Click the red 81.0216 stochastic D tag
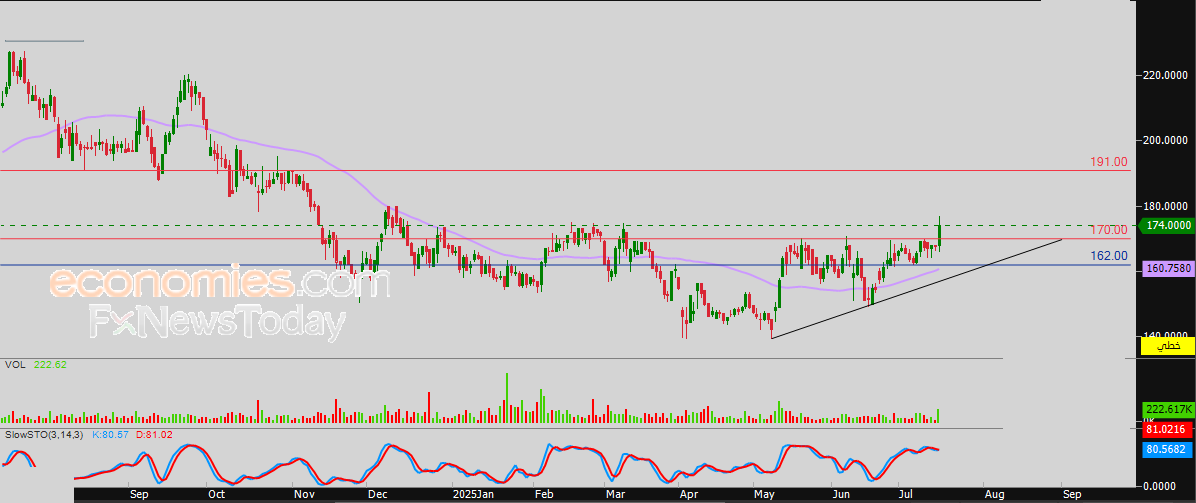1196x503 pixels. point(1167,430)
